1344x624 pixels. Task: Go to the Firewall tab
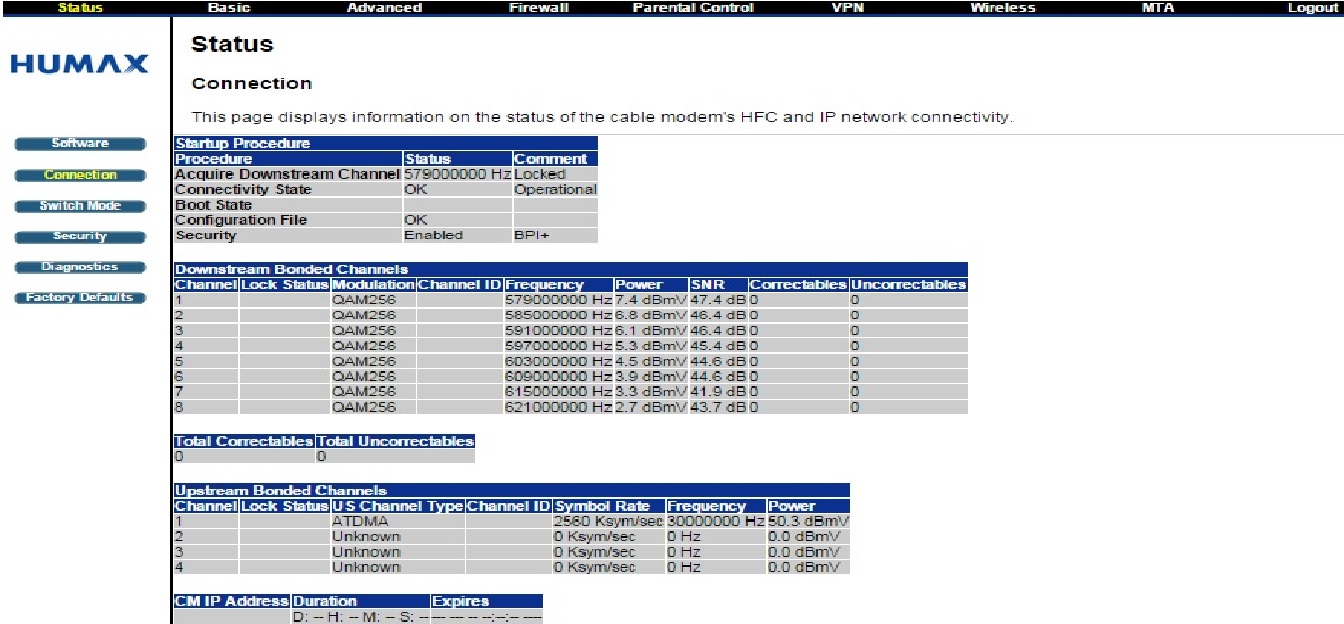[538, 7]
